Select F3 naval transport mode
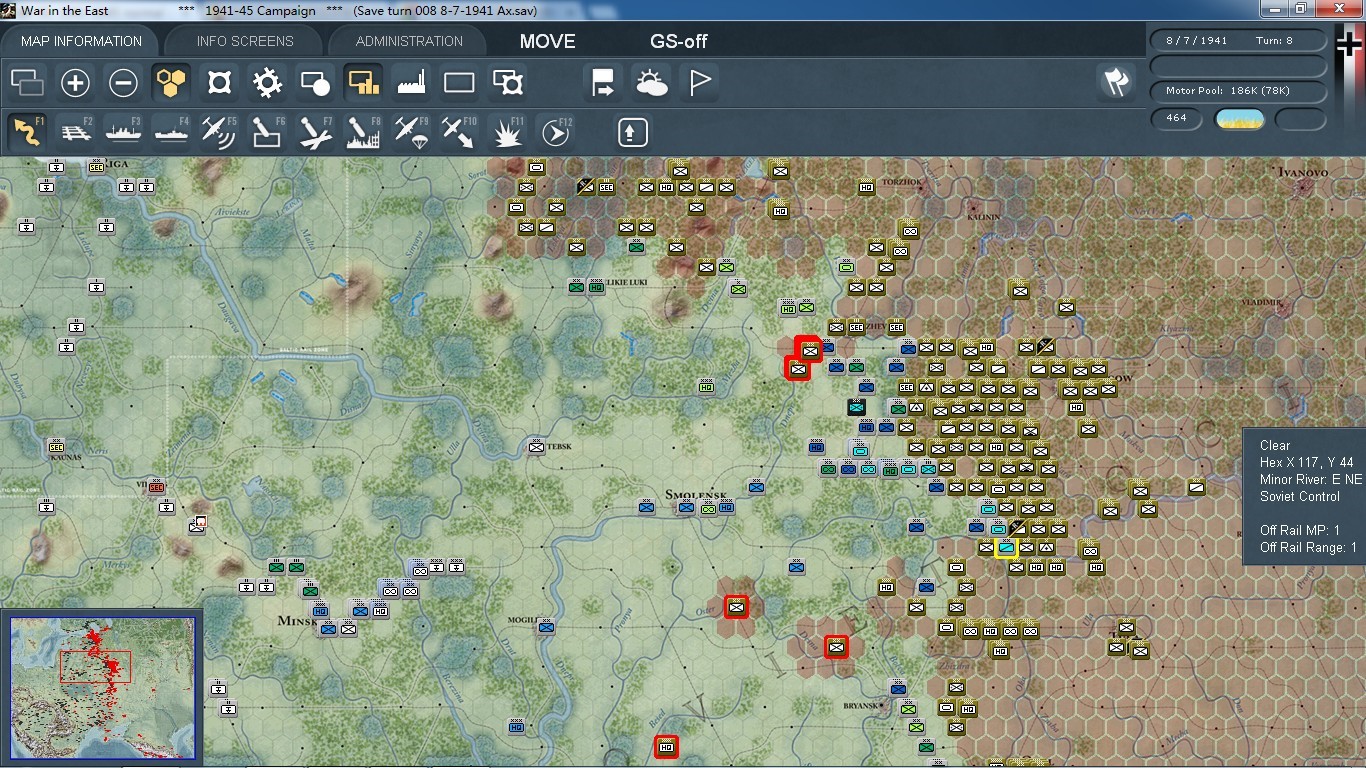The height and width of the screenshot is (768, 1366). [123, 131]
